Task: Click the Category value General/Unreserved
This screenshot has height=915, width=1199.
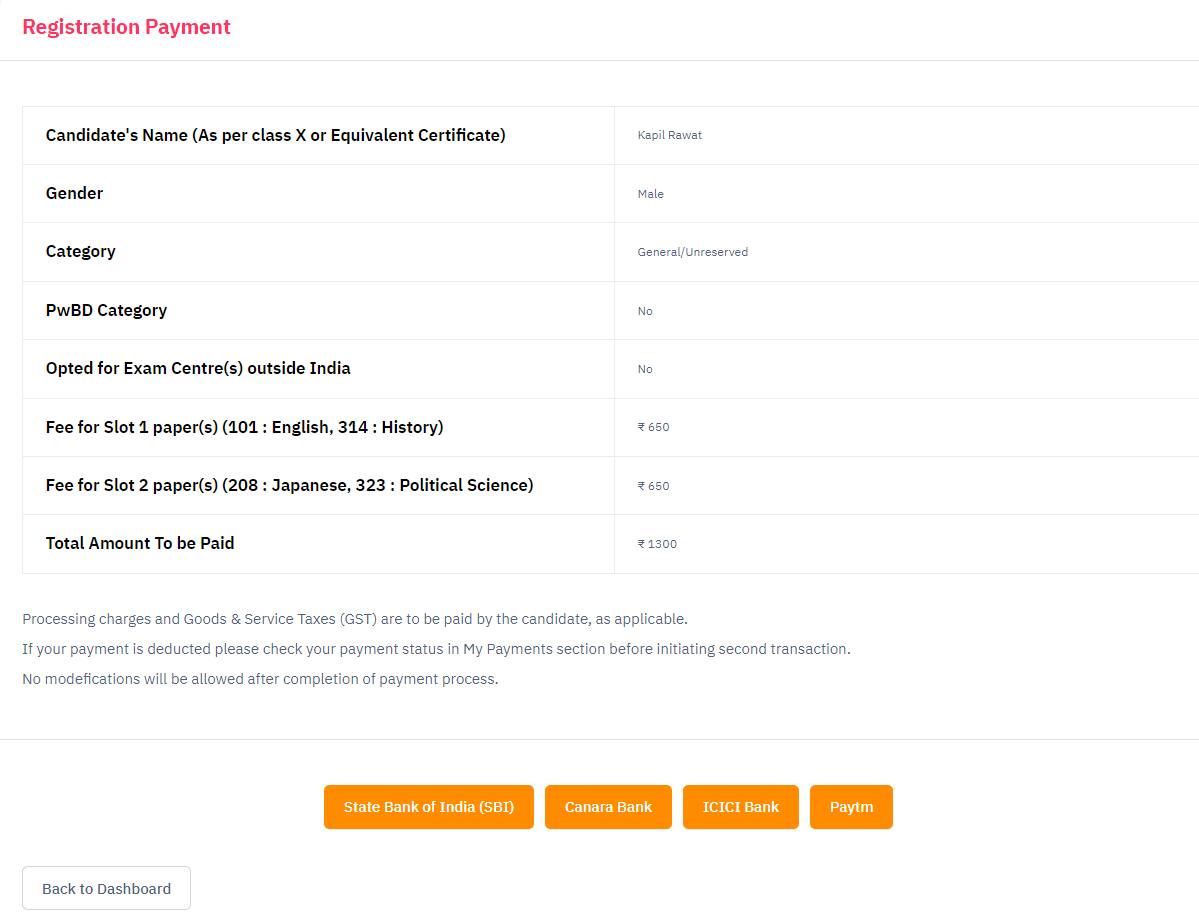Action: click(x=693, y=252)
